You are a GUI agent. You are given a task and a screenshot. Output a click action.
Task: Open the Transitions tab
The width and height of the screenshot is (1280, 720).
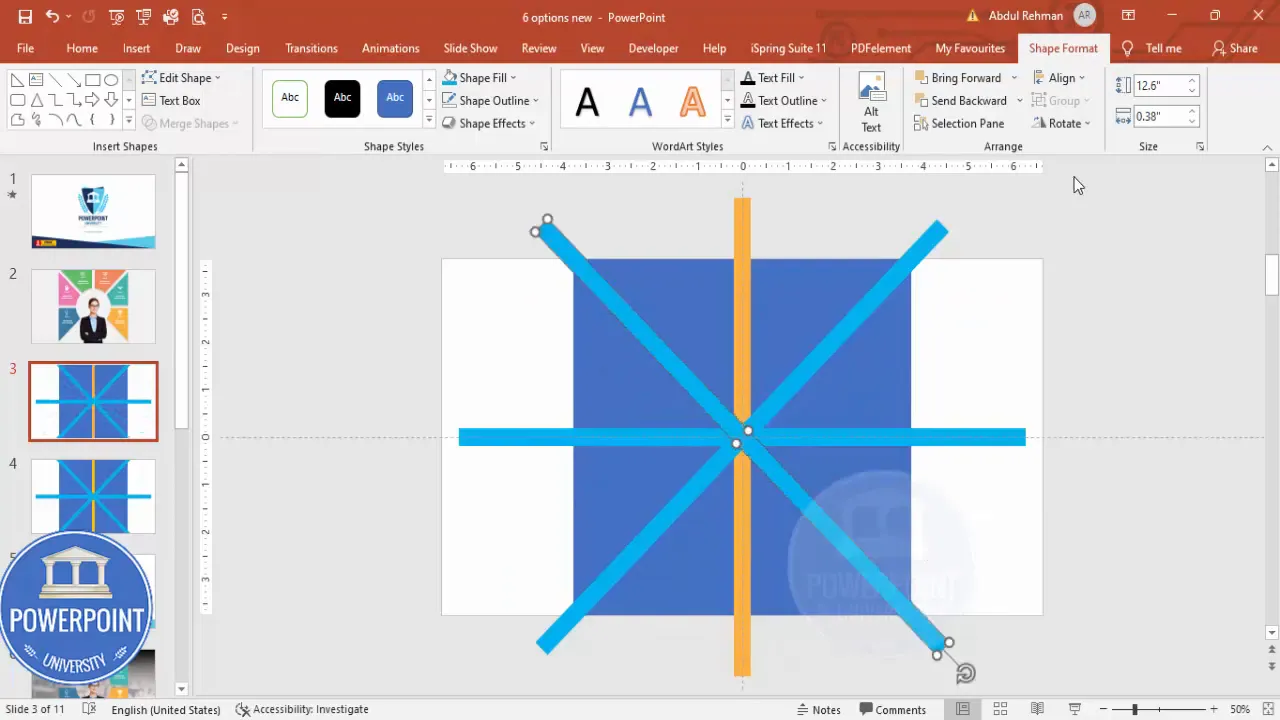[311, 48]
